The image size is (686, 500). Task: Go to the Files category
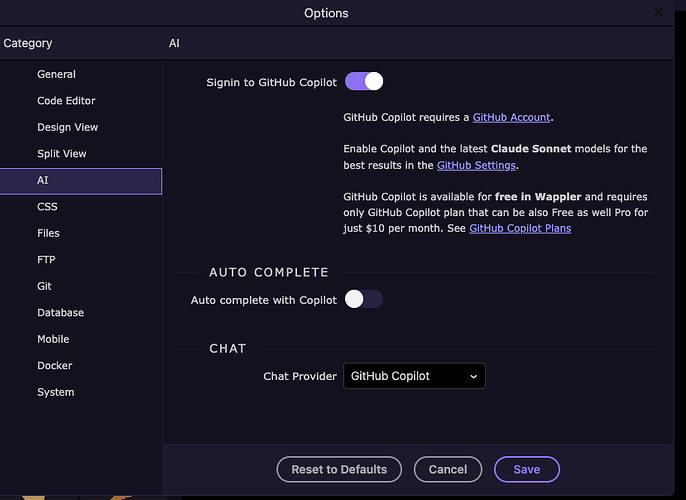(48, 233)
